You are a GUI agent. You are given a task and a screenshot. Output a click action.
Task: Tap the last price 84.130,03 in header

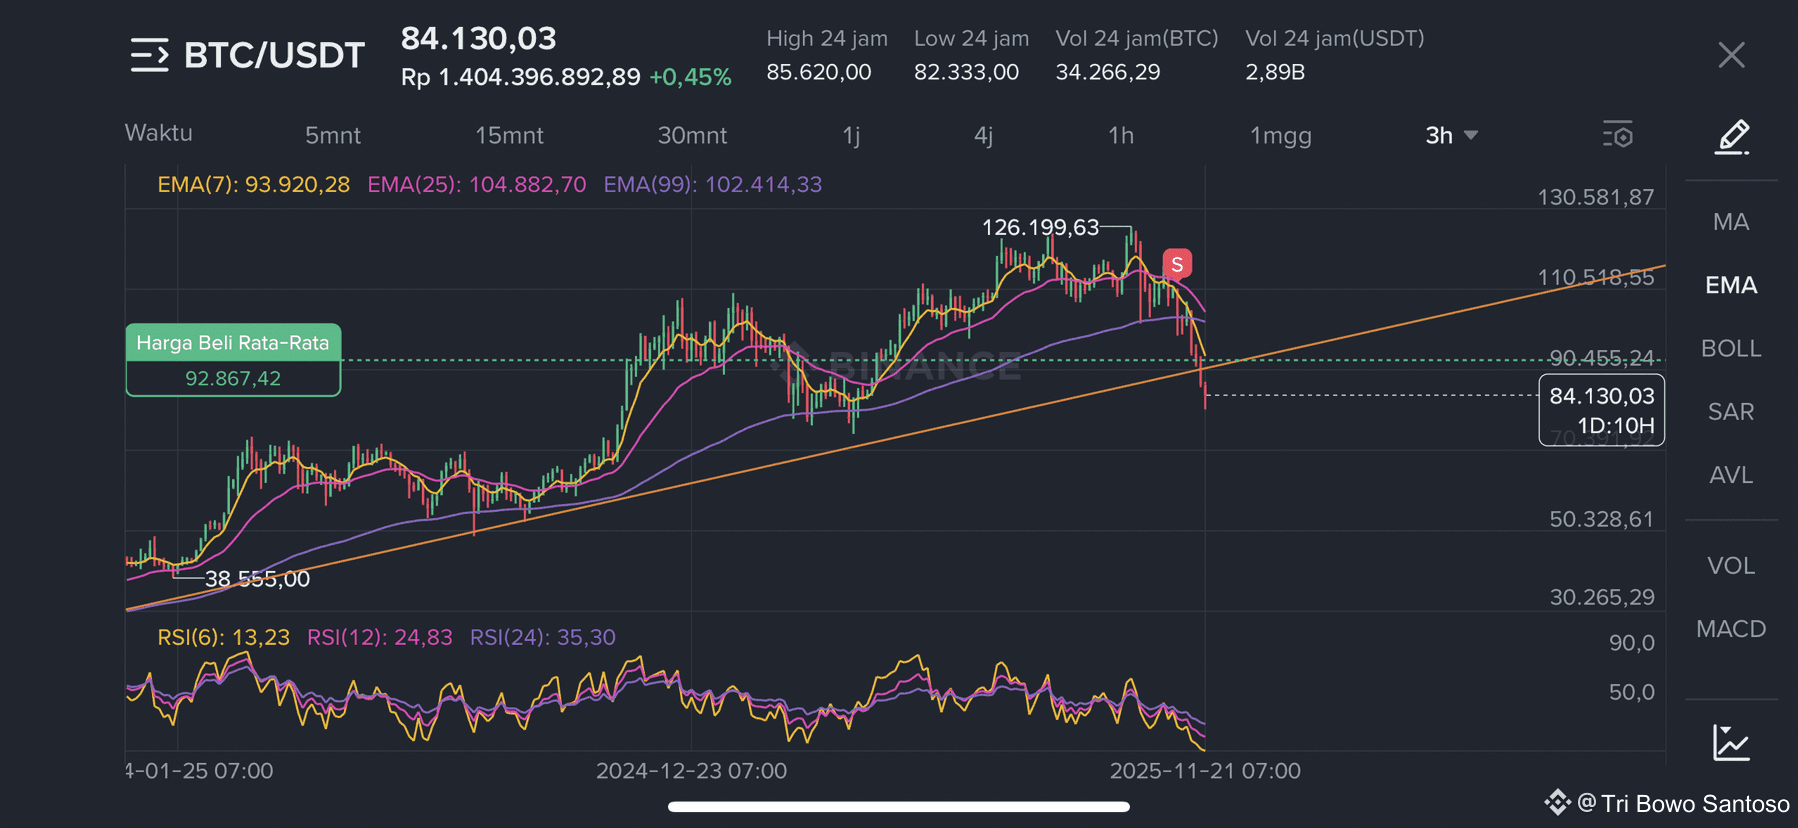pyautogui.click(x=478, y=38)
